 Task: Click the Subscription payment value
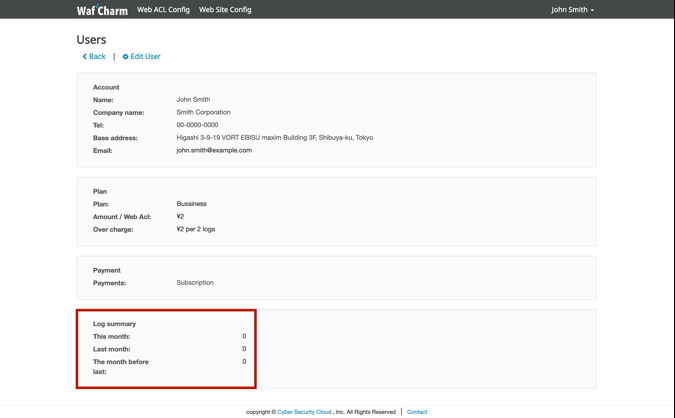tap(195, 283)
